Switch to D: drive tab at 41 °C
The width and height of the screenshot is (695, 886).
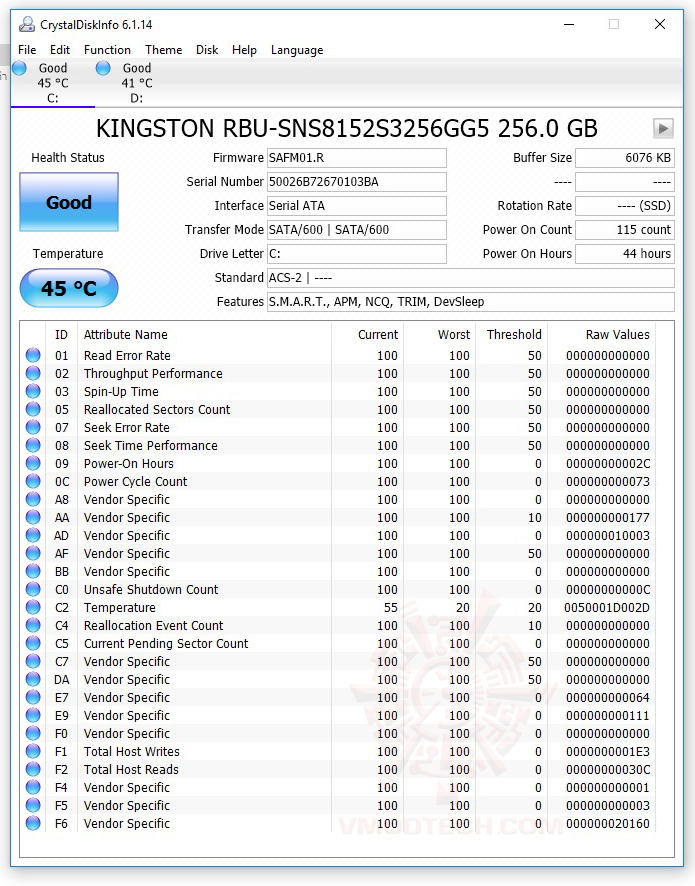point(137,82)
